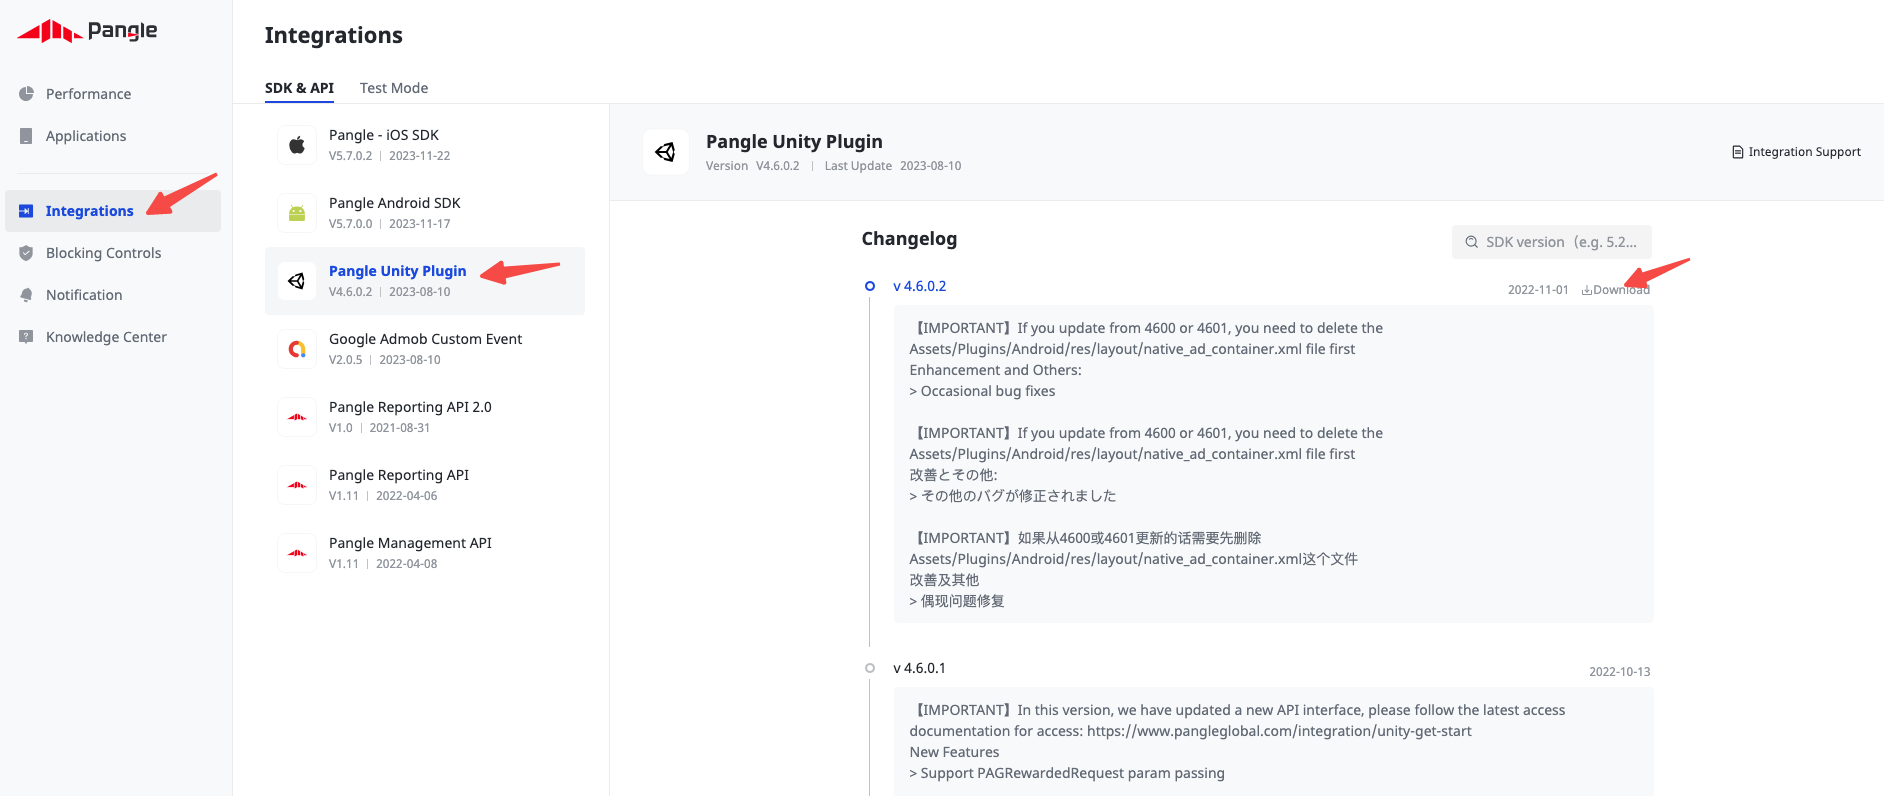Click the V5.7.0.2 iOS version label
Screen dimensions: 1884x796
click(350, 156)
